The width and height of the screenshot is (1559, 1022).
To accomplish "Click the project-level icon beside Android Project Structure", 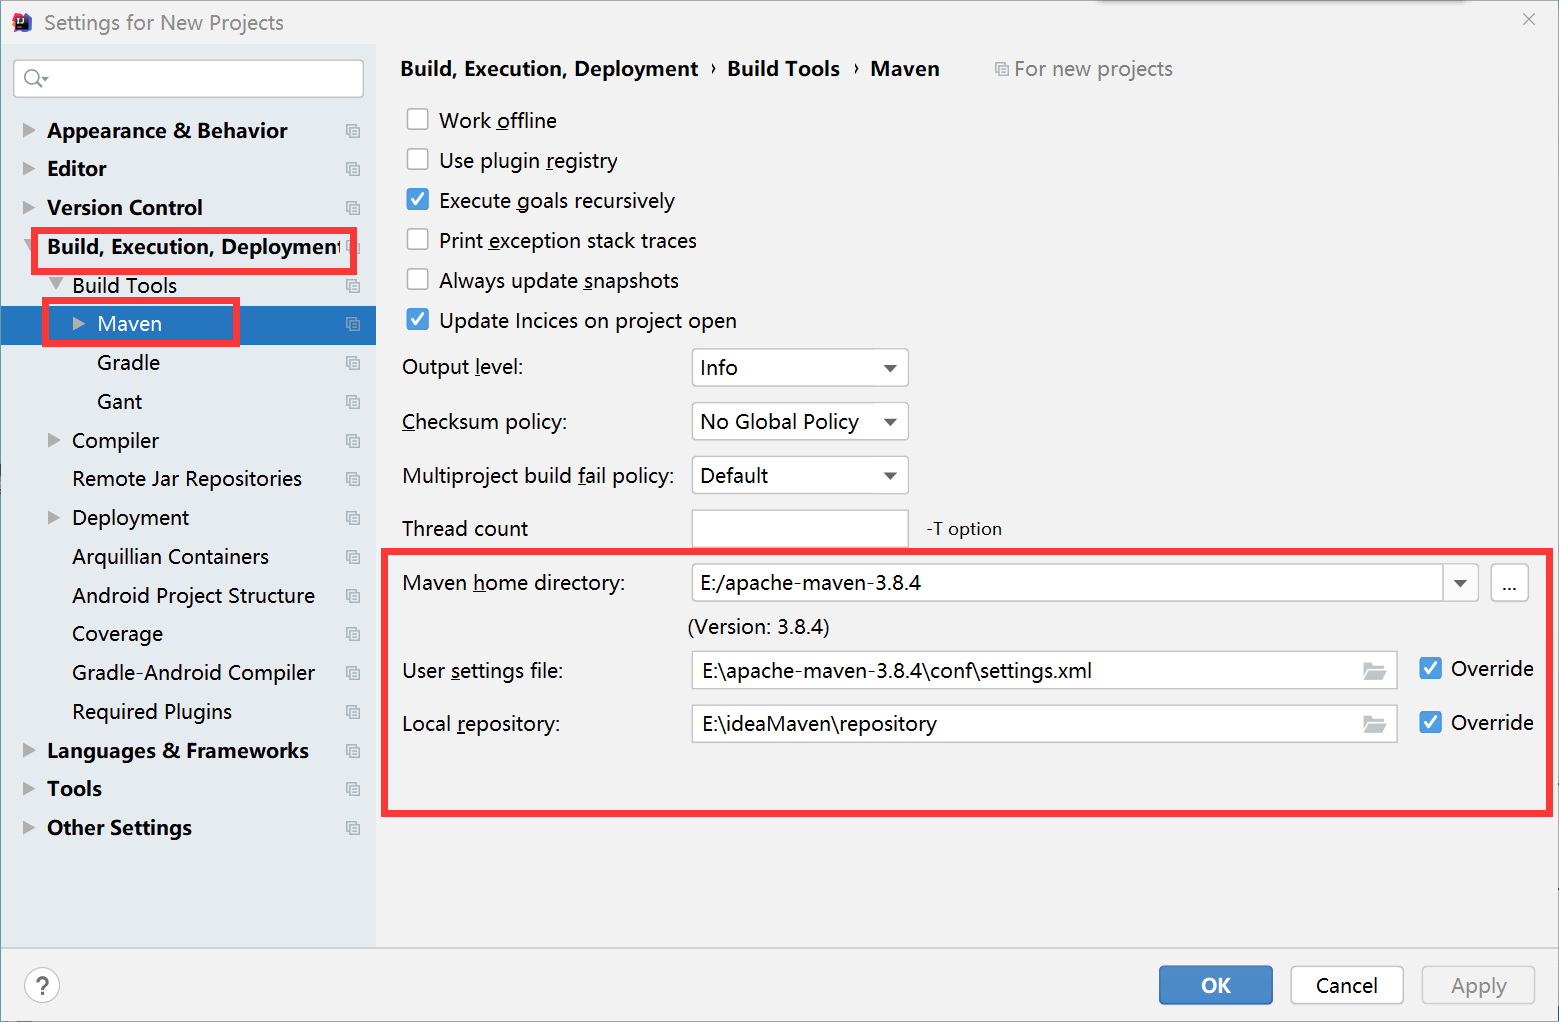I will click(353, 596).
